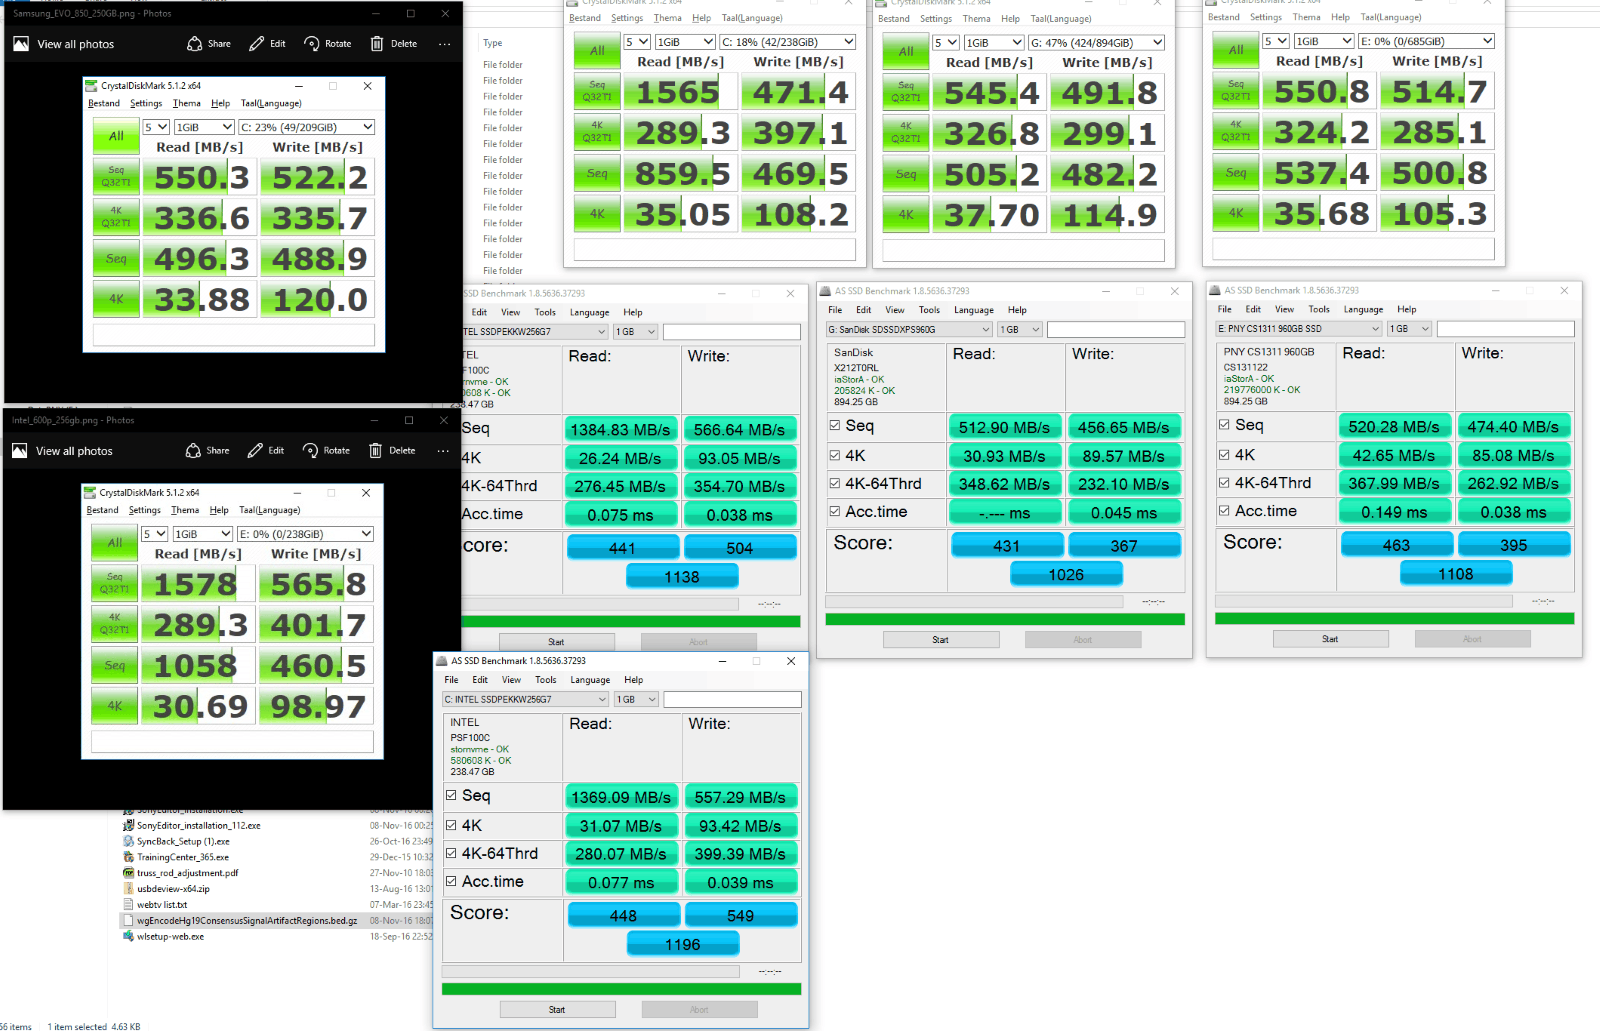The height and width of the screenshot is (1031, 1600).
Task: Click Share in the Samsung EVO Photos window
Action: (208, 44)
